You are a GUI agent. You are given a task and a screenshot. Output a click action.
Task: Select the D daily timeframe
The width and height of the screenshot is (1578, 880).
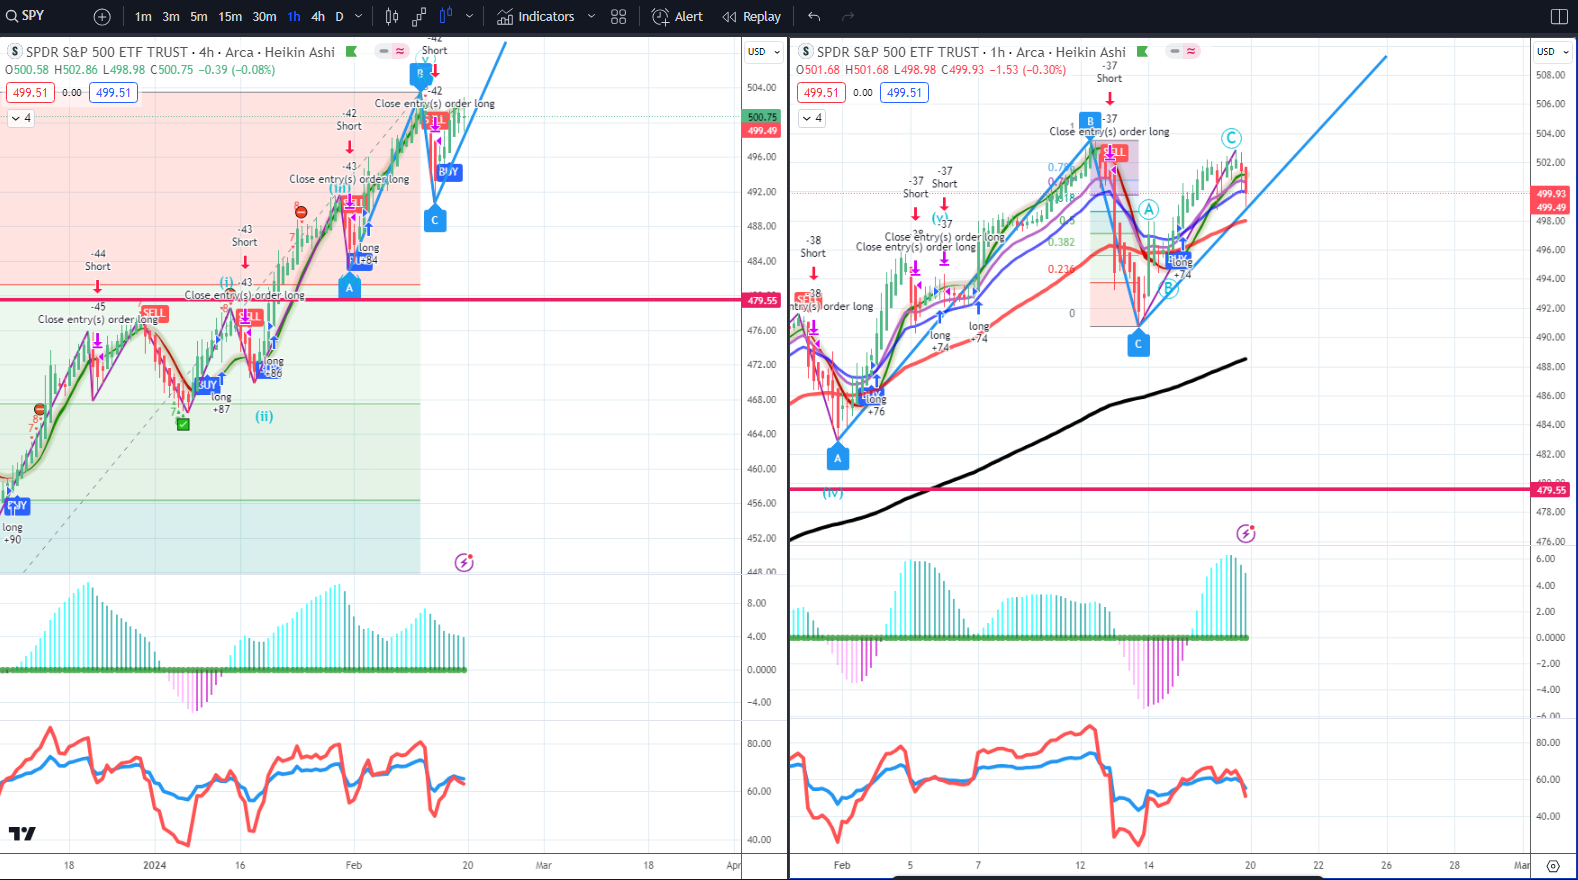pyautogui.click(x=339, y=17)
